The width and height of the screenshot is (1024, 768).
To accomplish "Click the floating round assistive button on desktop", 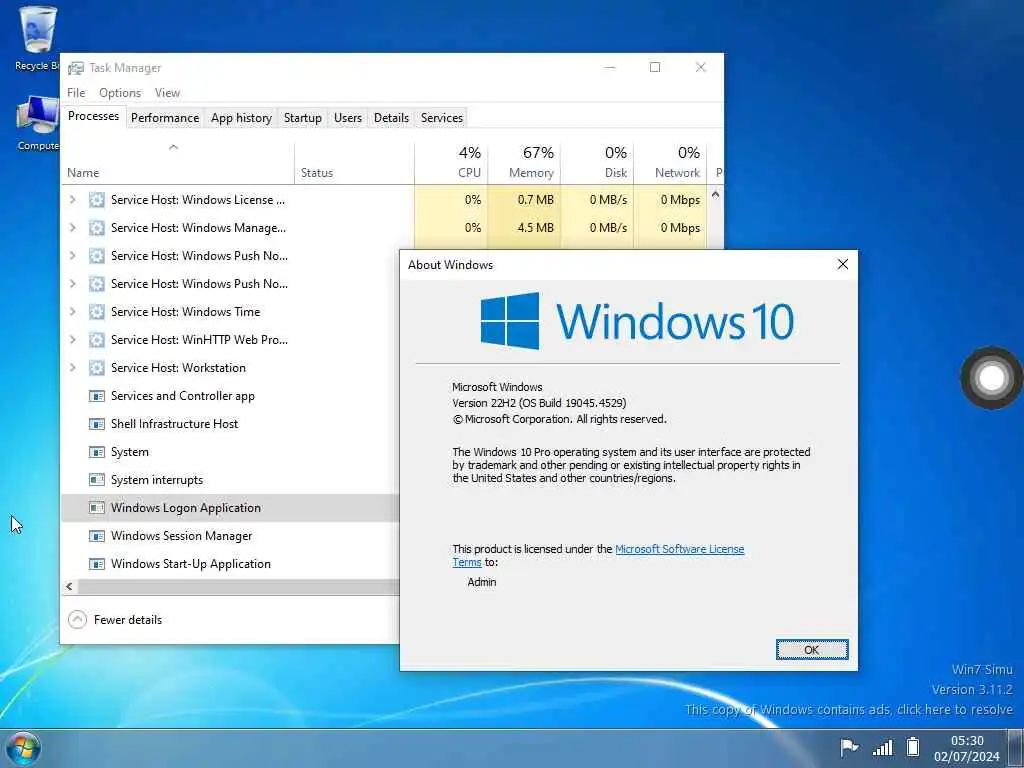I will click(x=991, y=377).
